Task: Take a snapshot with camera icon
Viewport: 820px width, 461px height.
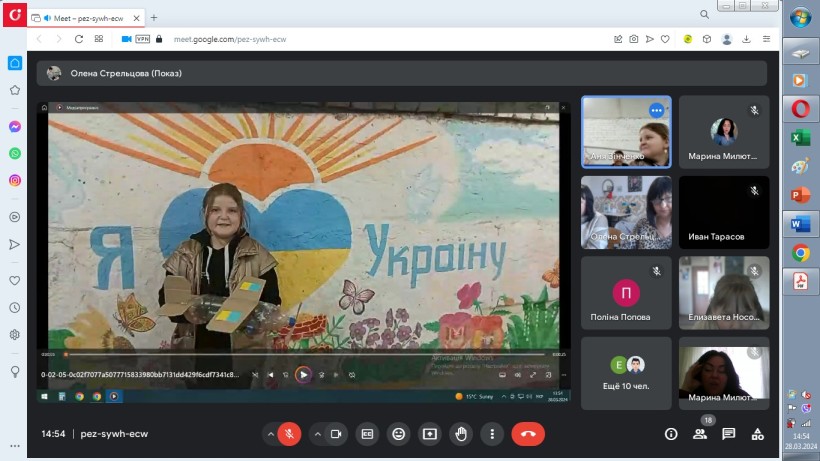Action: [633, 39]
